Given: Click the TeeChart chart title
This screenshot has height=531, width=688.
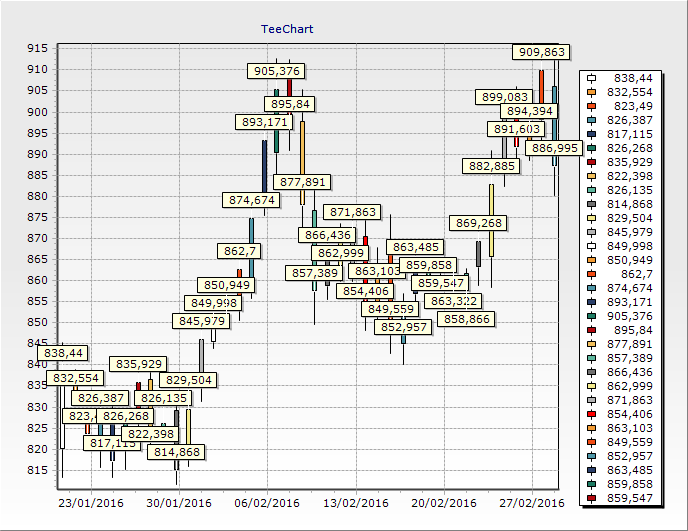Looking at the screenshot, I should click(287, 29).
